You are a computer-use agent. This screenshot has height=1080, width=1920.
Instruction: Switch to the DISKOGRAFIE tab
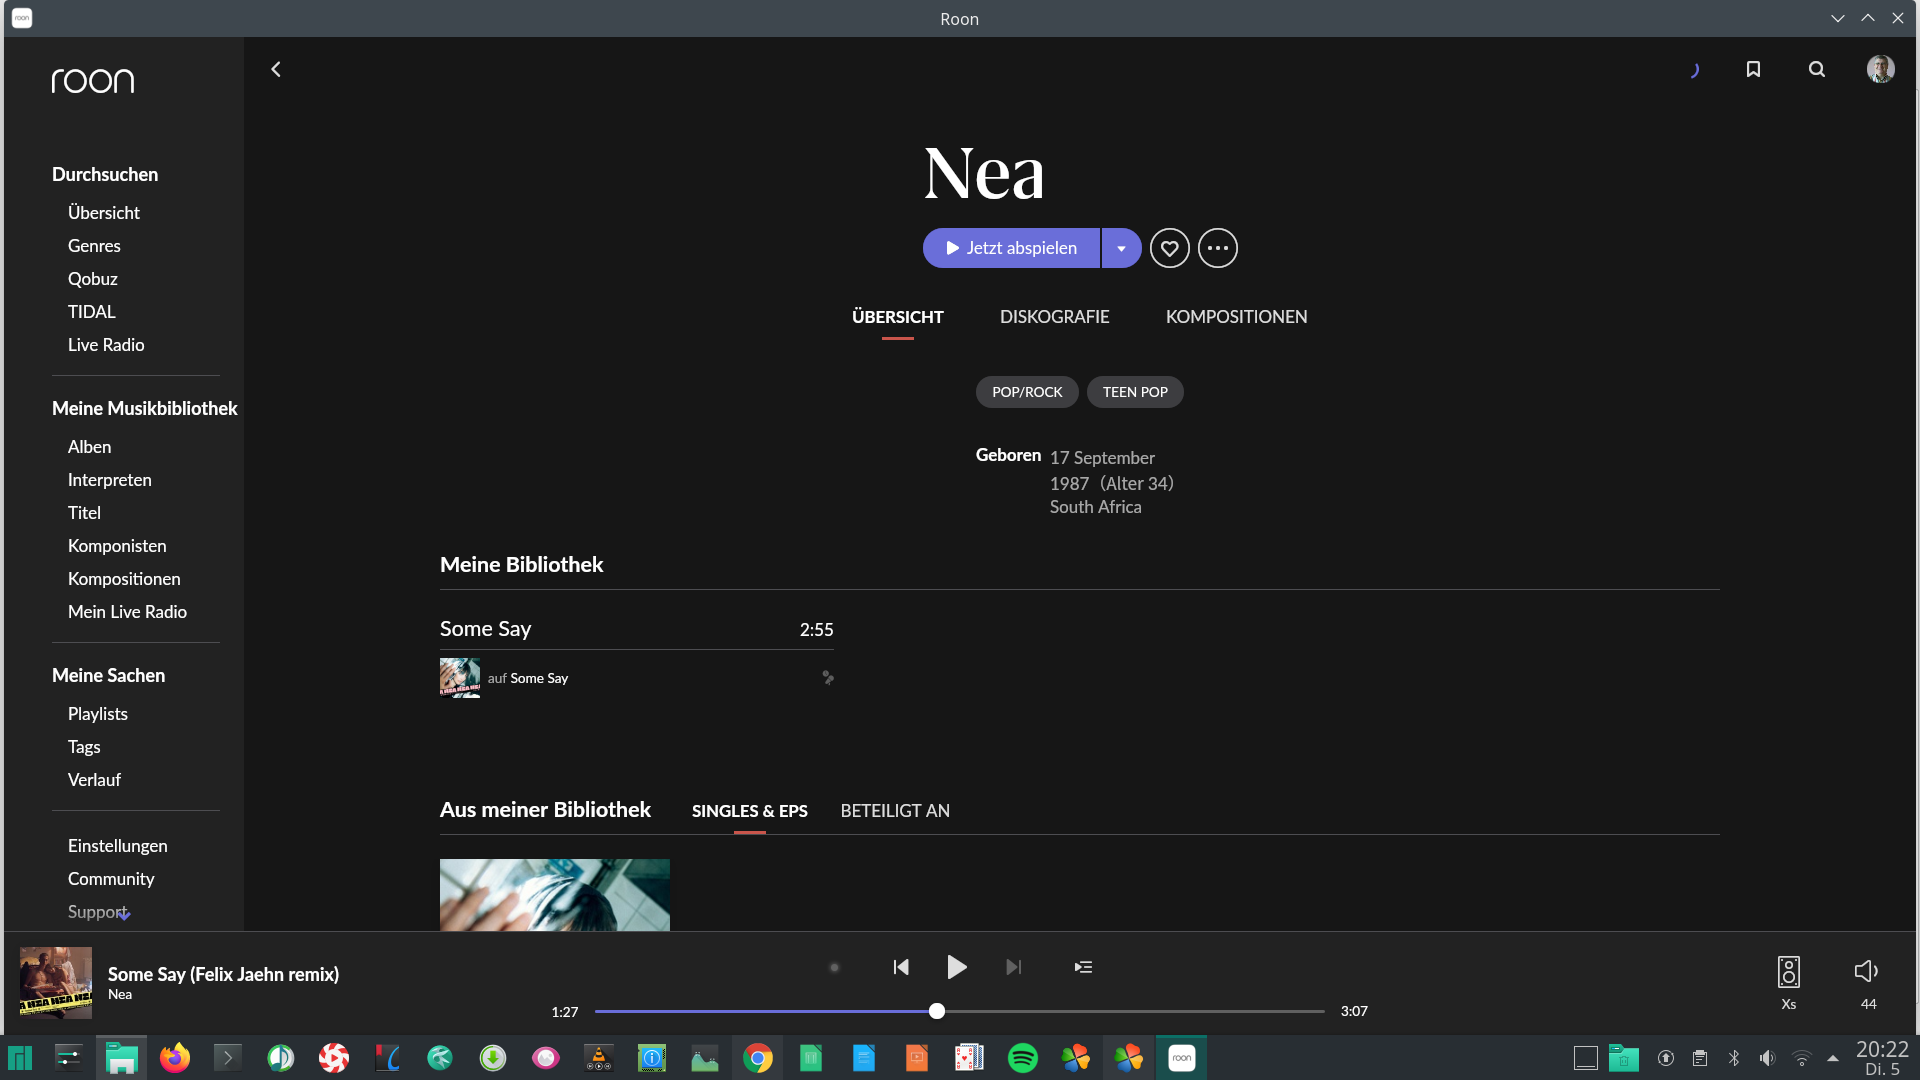1054,317
